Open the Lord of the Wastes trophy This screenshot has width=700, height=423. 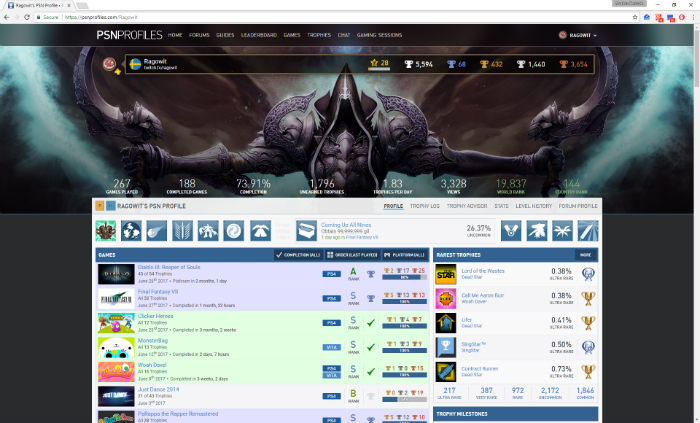(x=483, y=271)
